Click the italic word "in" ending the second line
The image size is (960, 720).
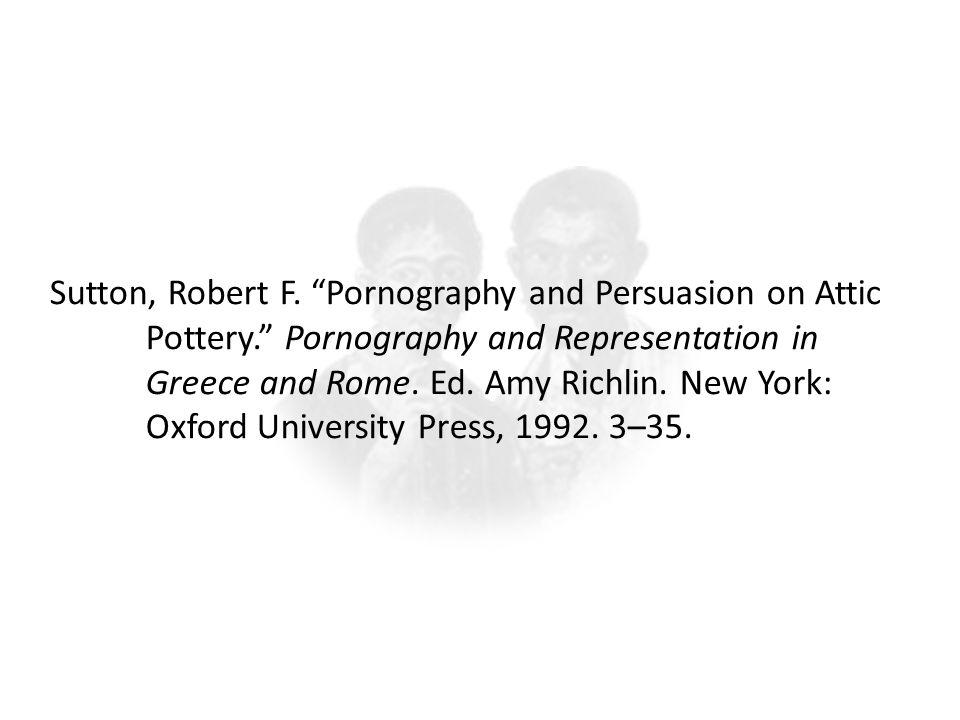[804, 339]
